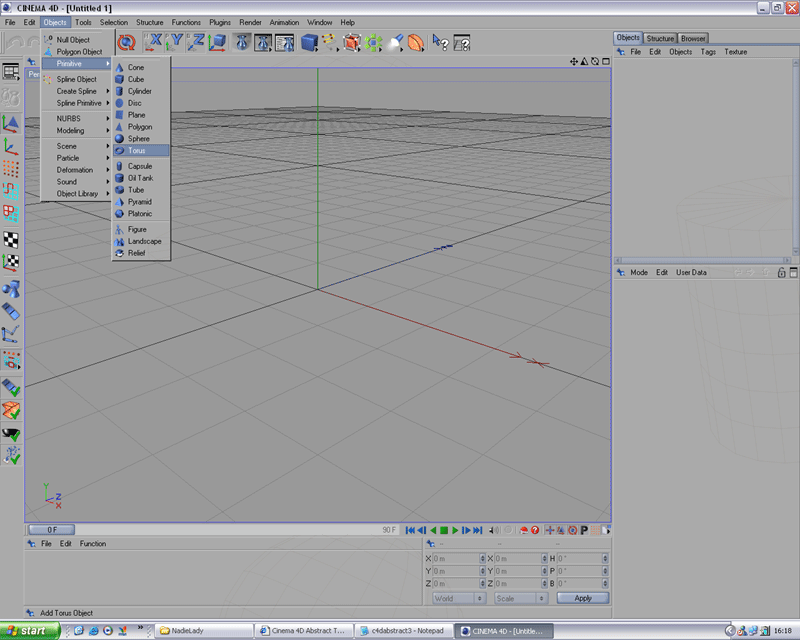Click the Render in Picture Viewer icon
Image resolution: width=800 pixels, height=640 pixels.
click(x=263, y=42)
